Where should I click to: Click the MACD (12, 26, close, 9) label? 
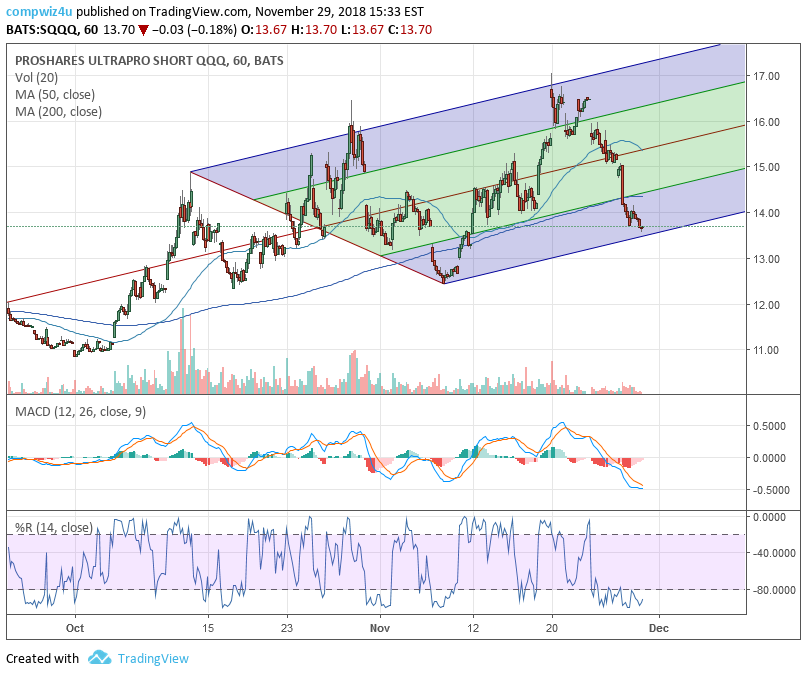point(78,412)
